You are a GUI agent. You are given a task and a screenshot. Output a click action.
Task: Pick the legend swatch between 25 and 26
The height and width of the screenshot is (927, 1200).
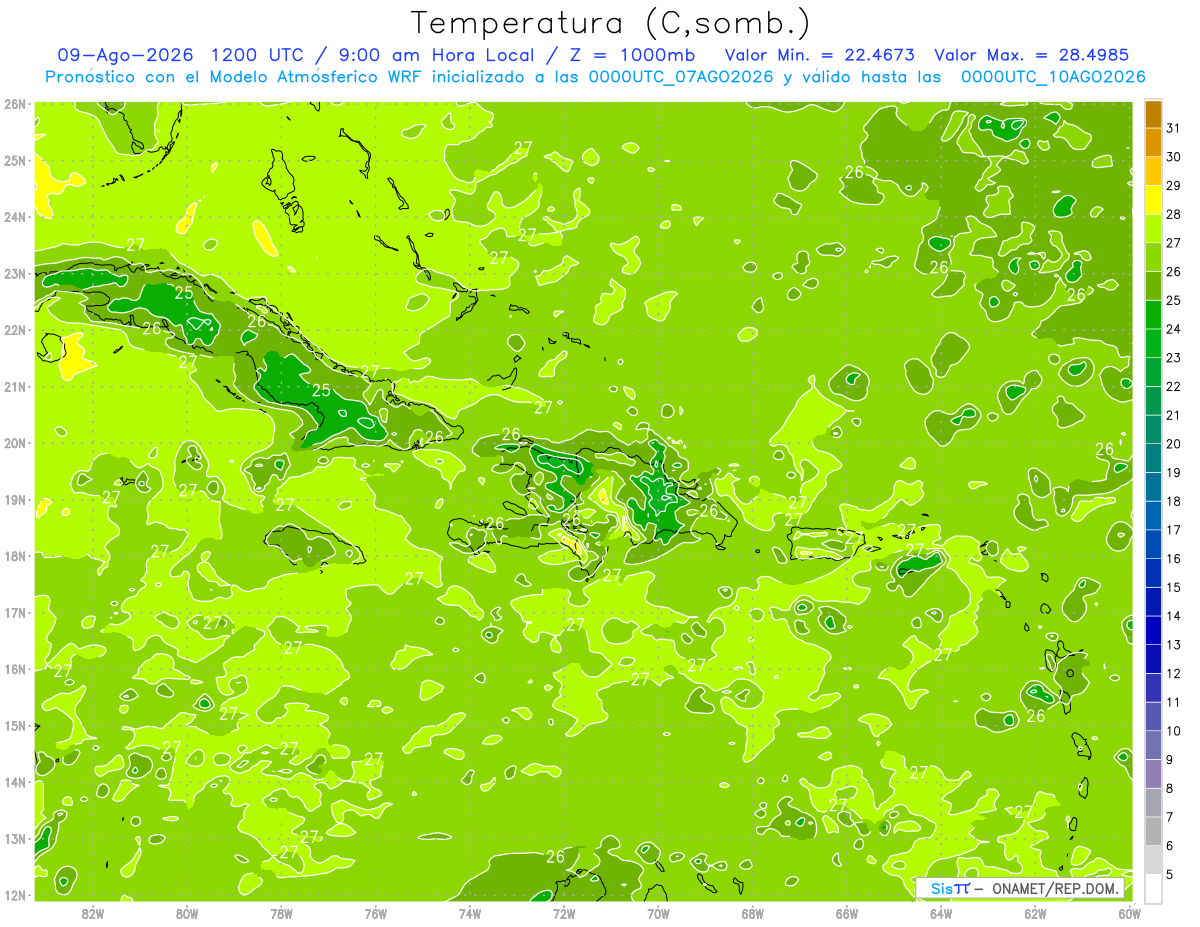pos(1153,285)
